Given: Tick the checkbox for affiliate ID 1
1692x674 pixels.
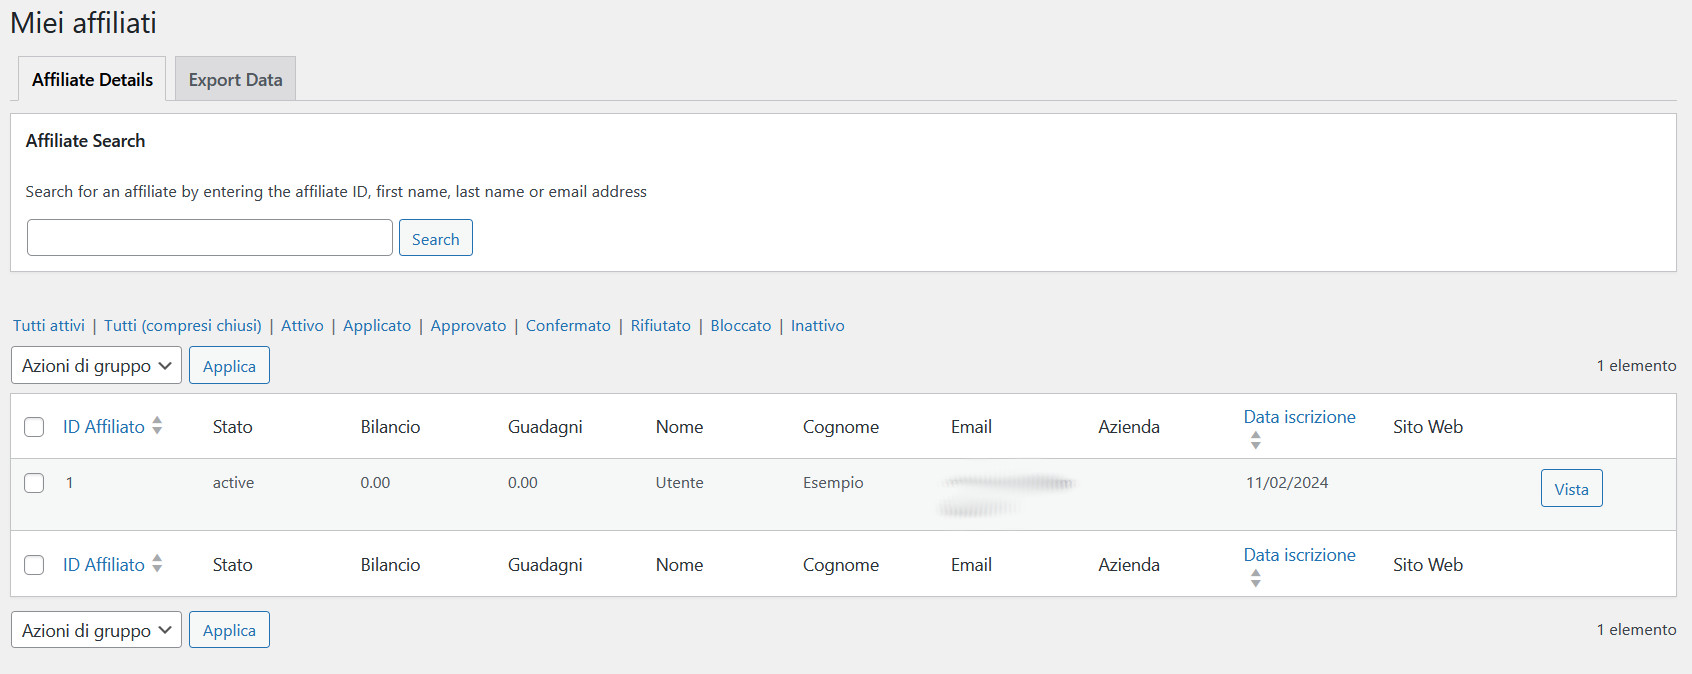Looking at the screenshot, I should (34, 483).
